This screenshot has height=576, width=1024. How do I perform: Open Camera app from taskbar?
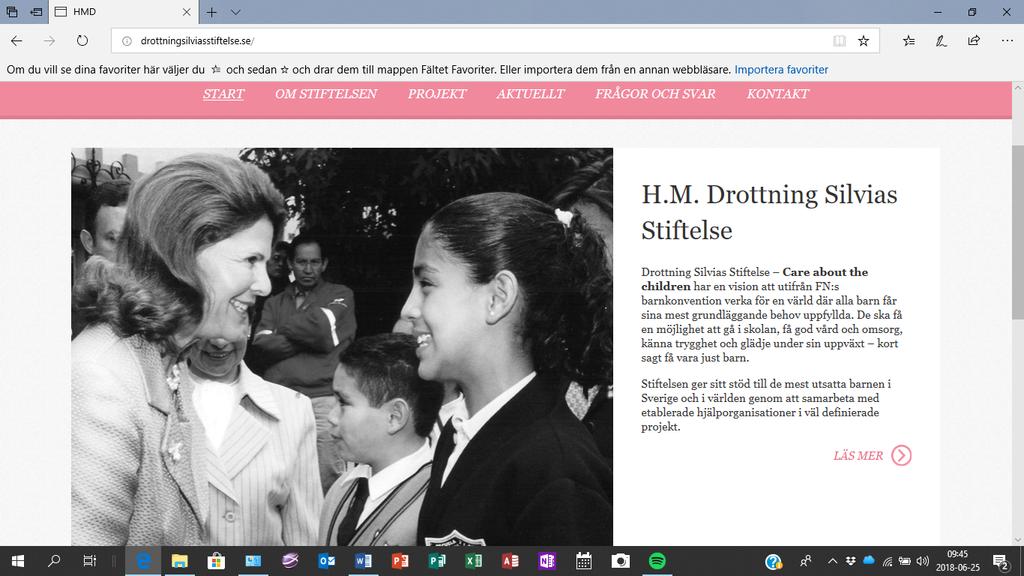pyautogui.click(x=620, y=561)
